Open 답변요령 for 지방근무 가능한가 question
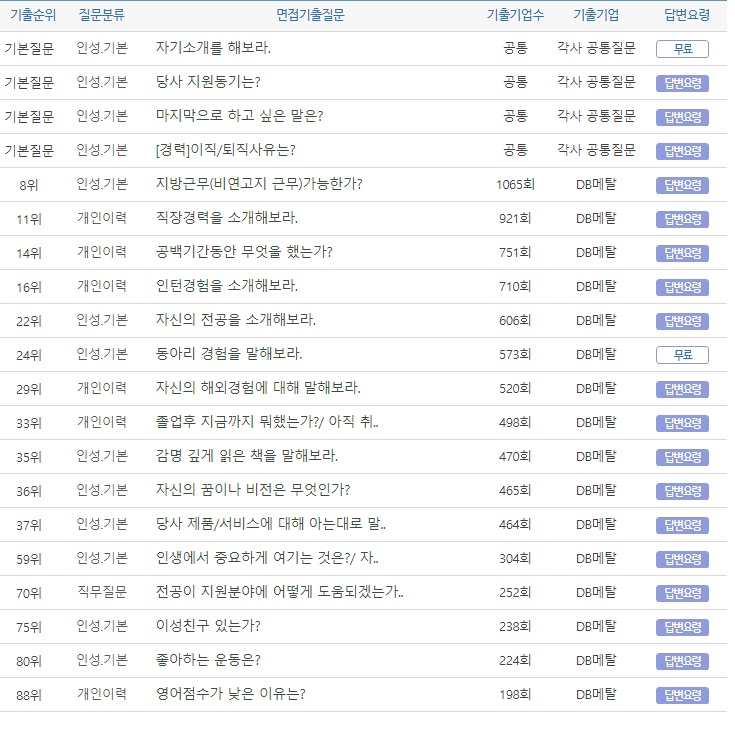This screenshot has height=738, width=735. (682, 185)
